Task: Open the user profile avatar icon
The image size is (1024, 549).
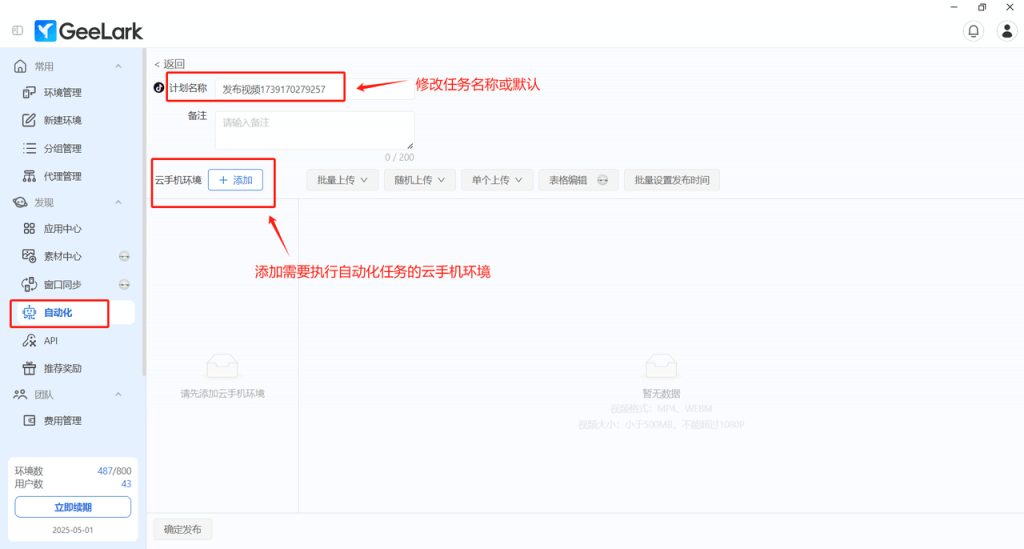Action: (1007, 31)
